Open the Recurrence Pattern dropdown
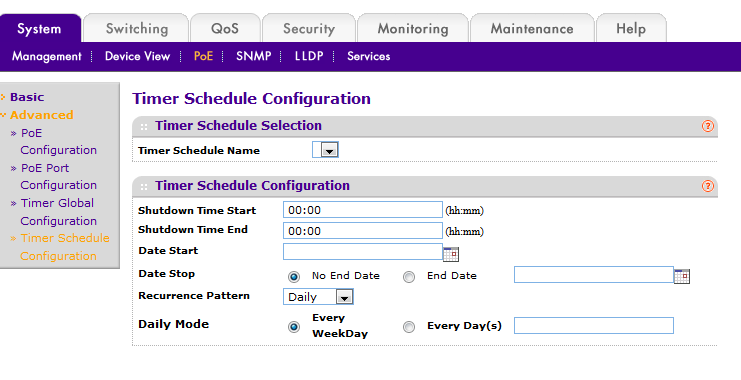 click(318, 297)
